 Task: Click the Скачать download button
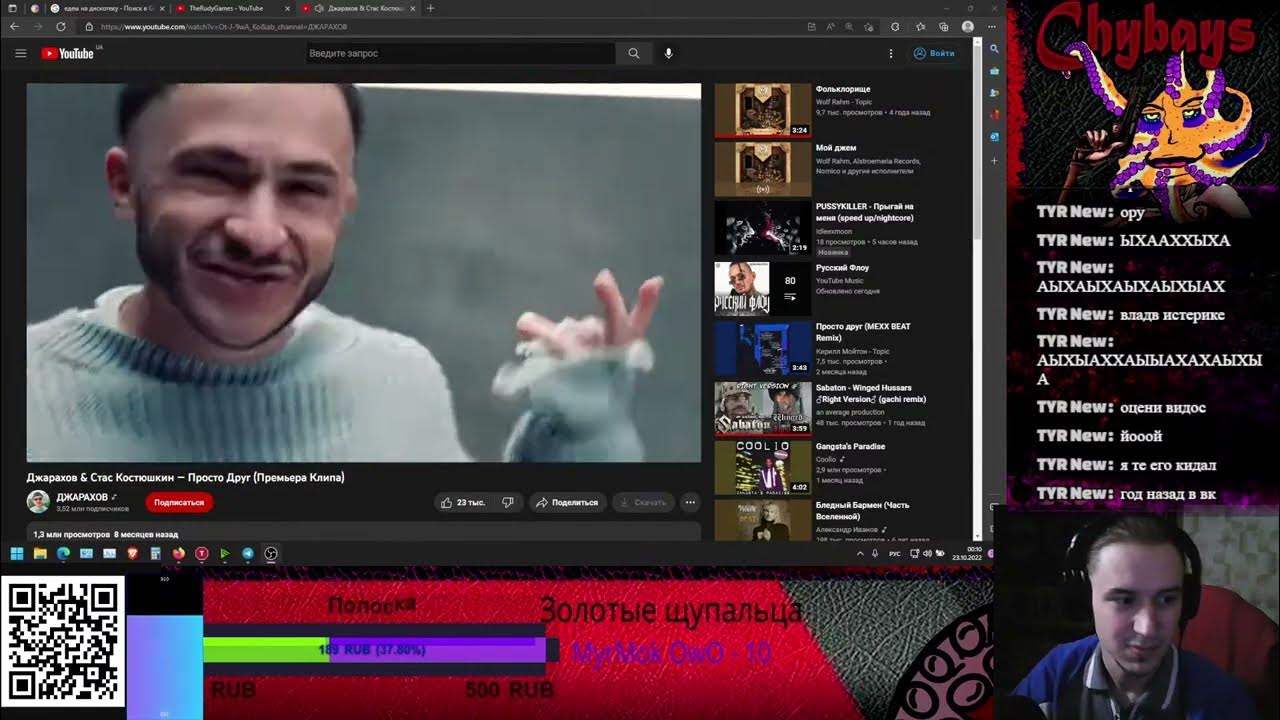click(x=642, y=502)
